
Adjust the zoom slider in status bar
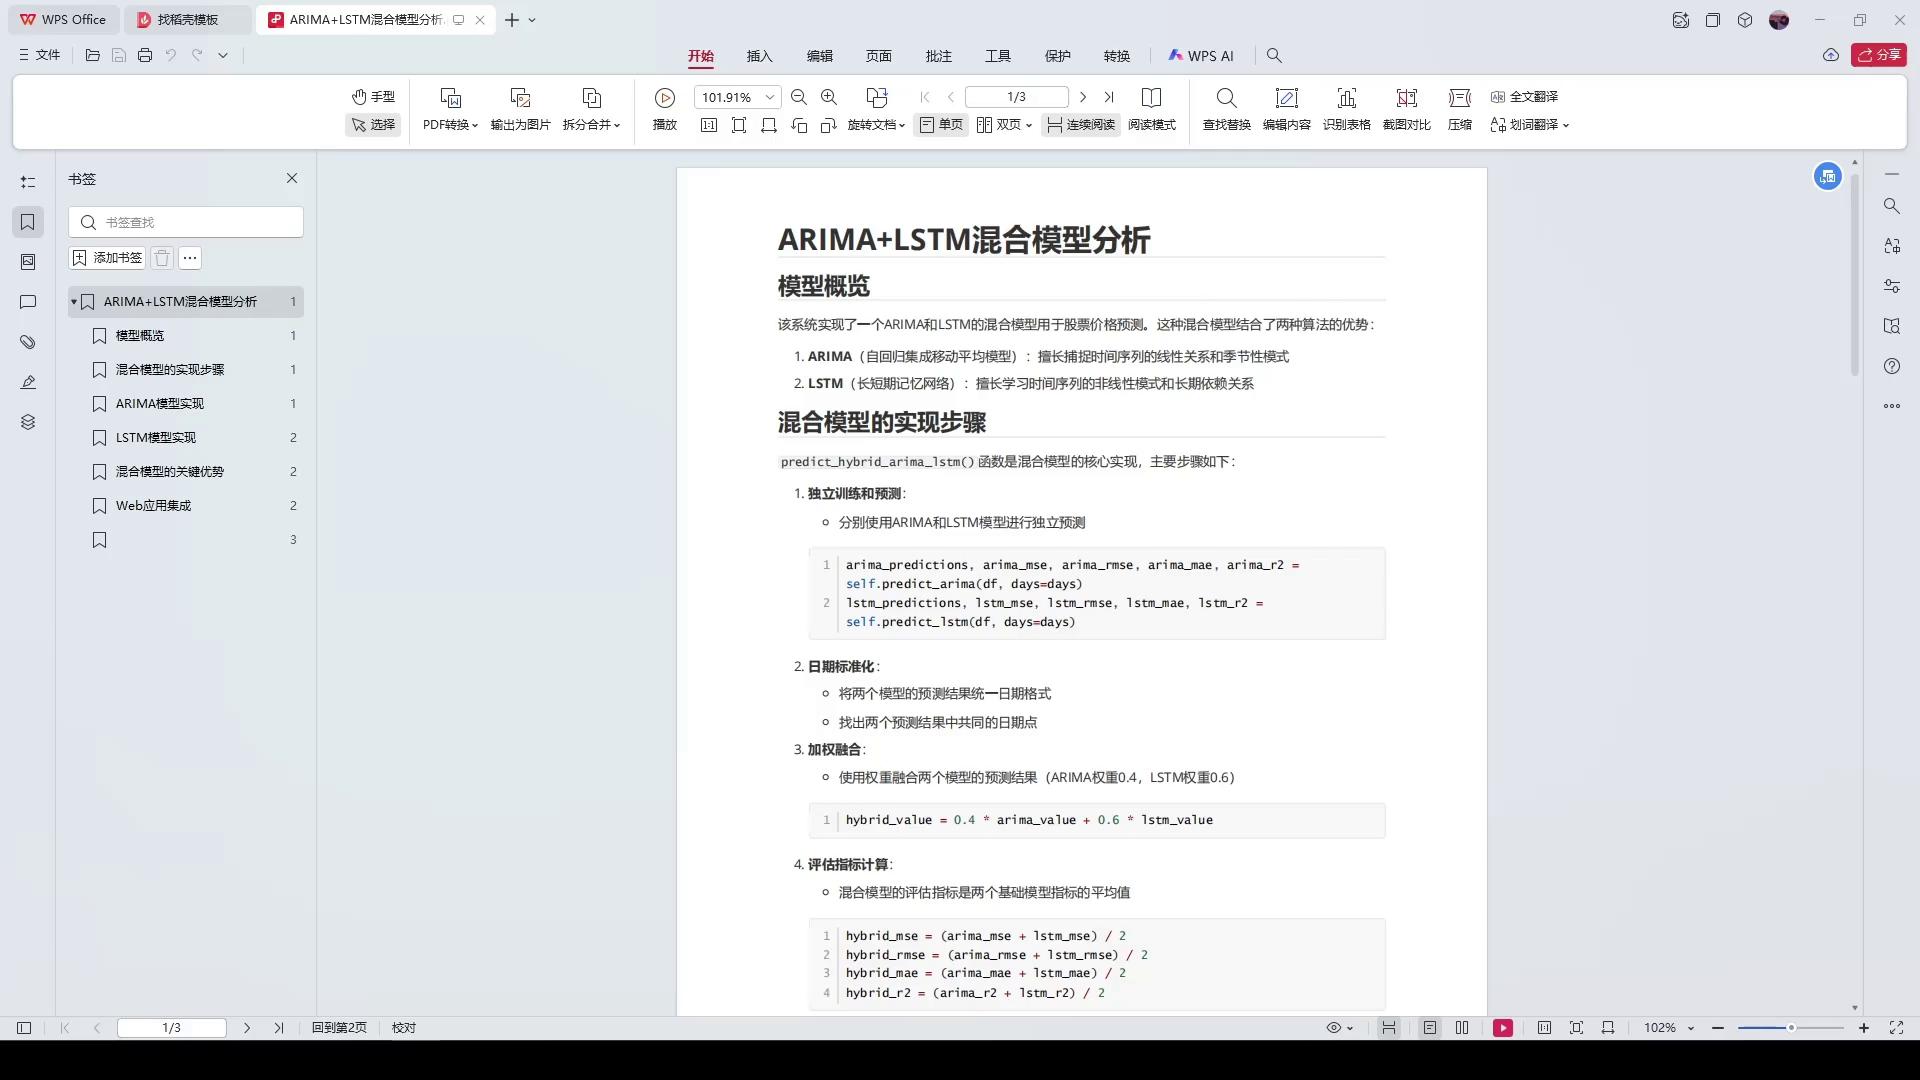[x=1791, y=1027]
